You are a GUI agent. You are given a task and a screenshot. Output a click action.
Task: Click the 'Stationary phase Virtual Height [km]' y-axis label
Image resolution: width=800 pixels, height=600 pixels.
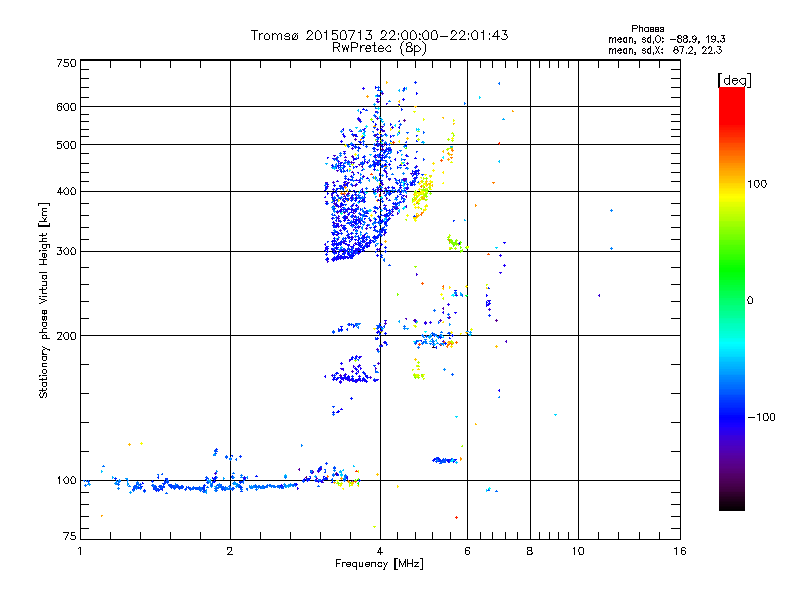[x=43, y=300]
